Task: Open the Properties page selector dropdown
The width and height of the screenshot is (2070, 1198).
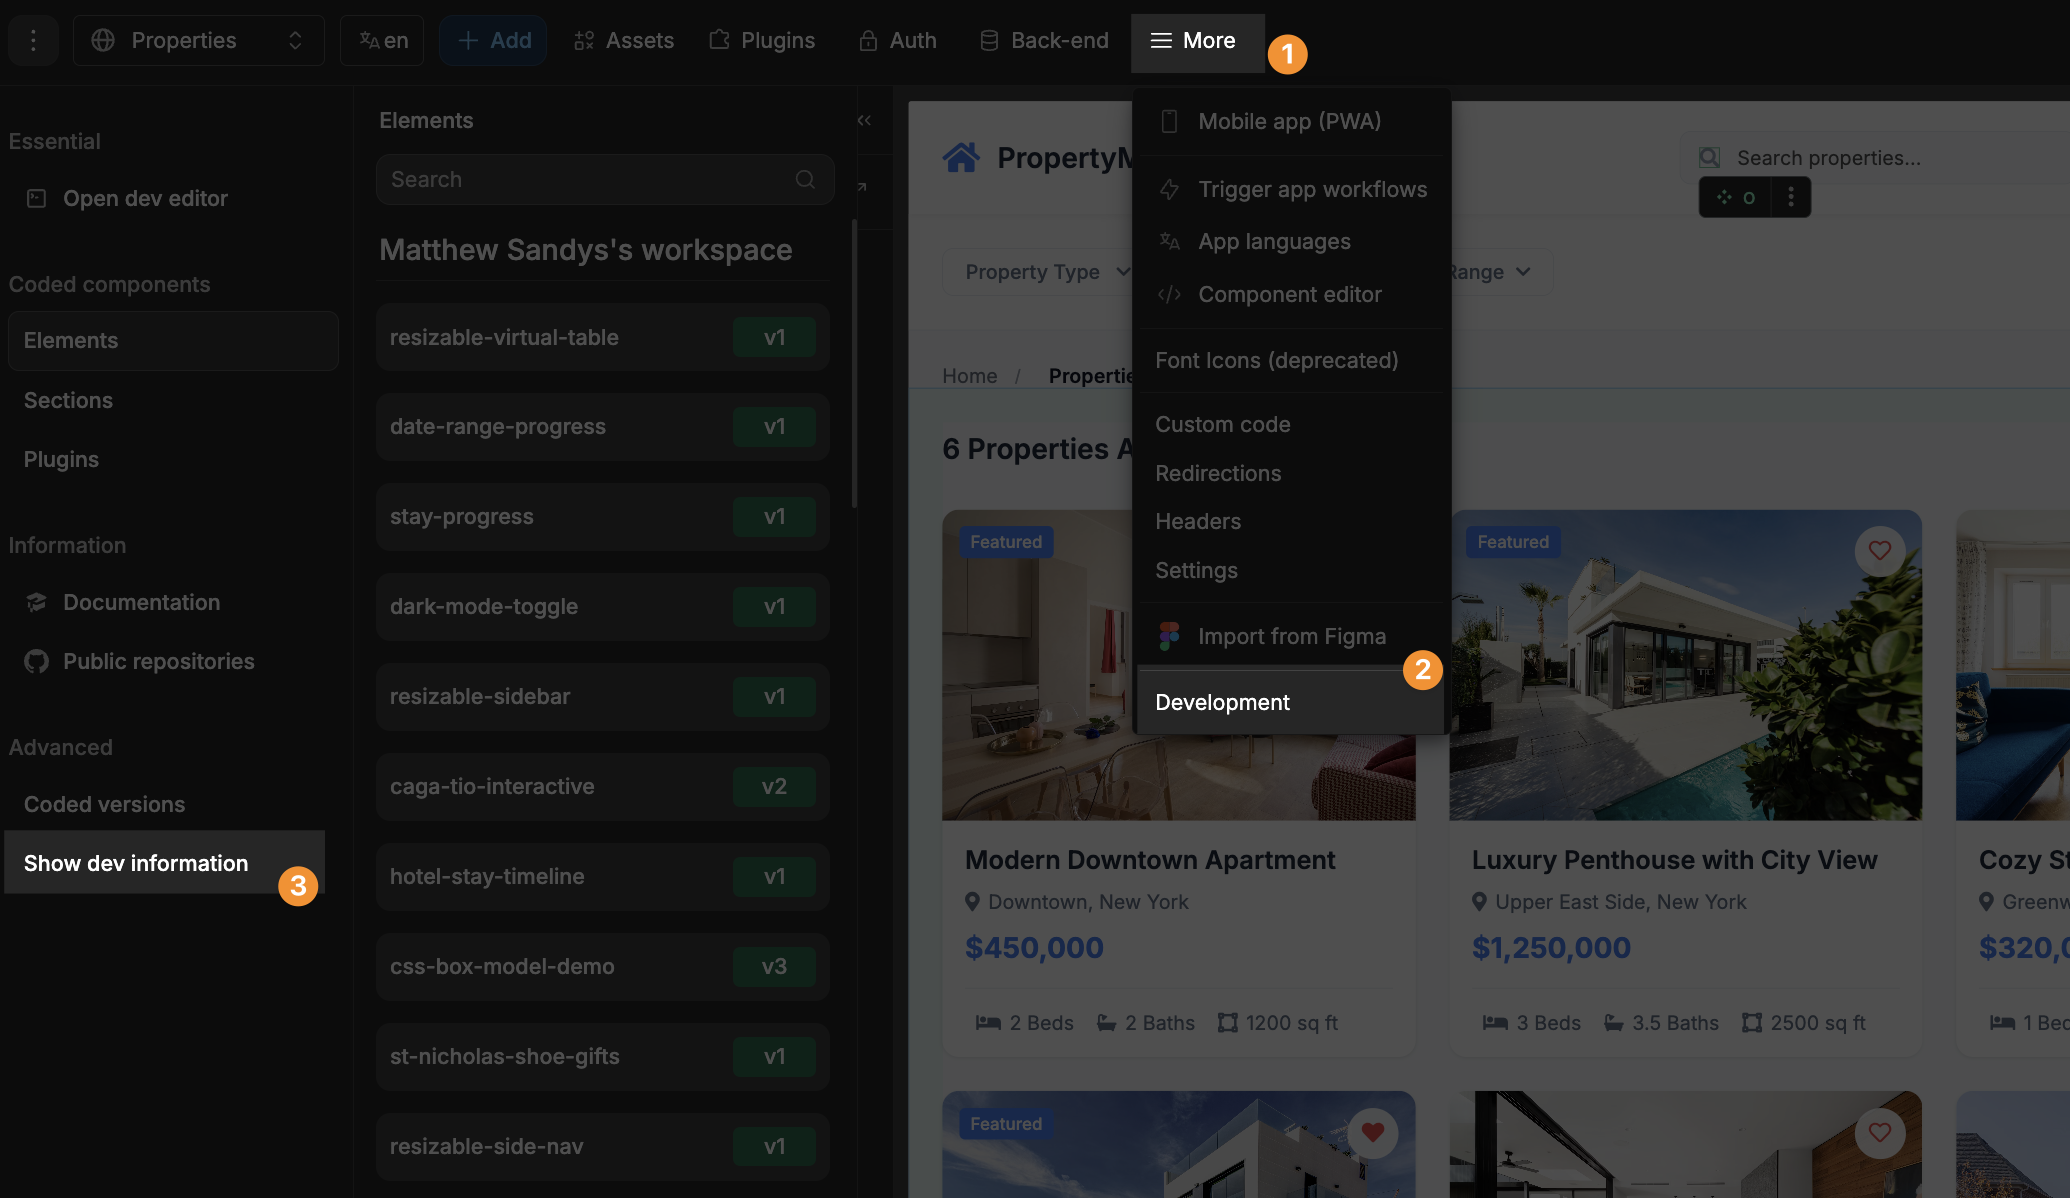Action: coord(198,40)
